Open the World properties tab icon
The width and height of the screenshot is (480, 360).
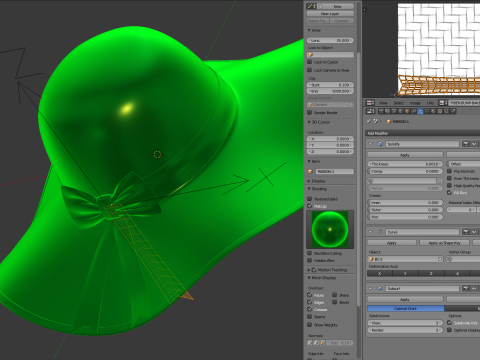point(400,111)
